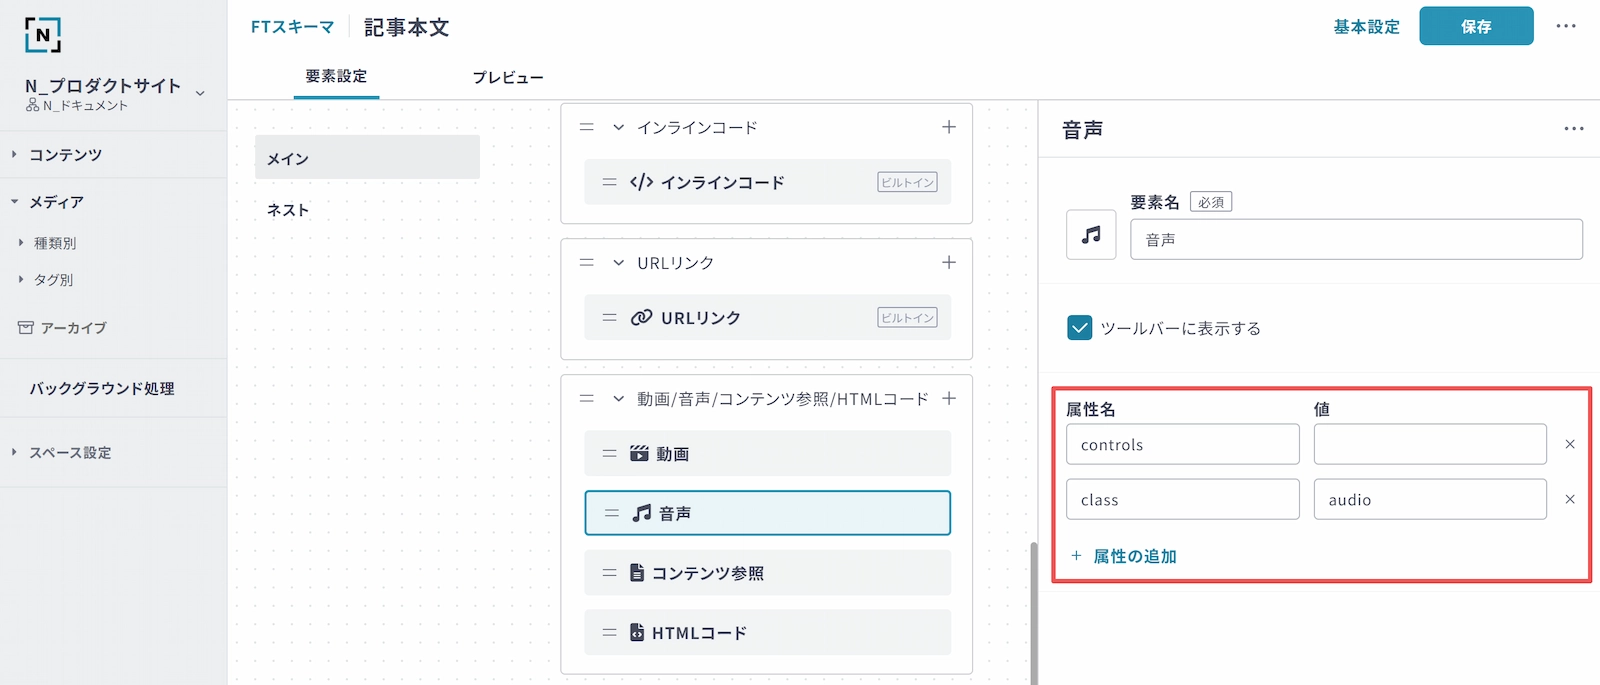Click the 属性の追加 link

pos(1134,556)
